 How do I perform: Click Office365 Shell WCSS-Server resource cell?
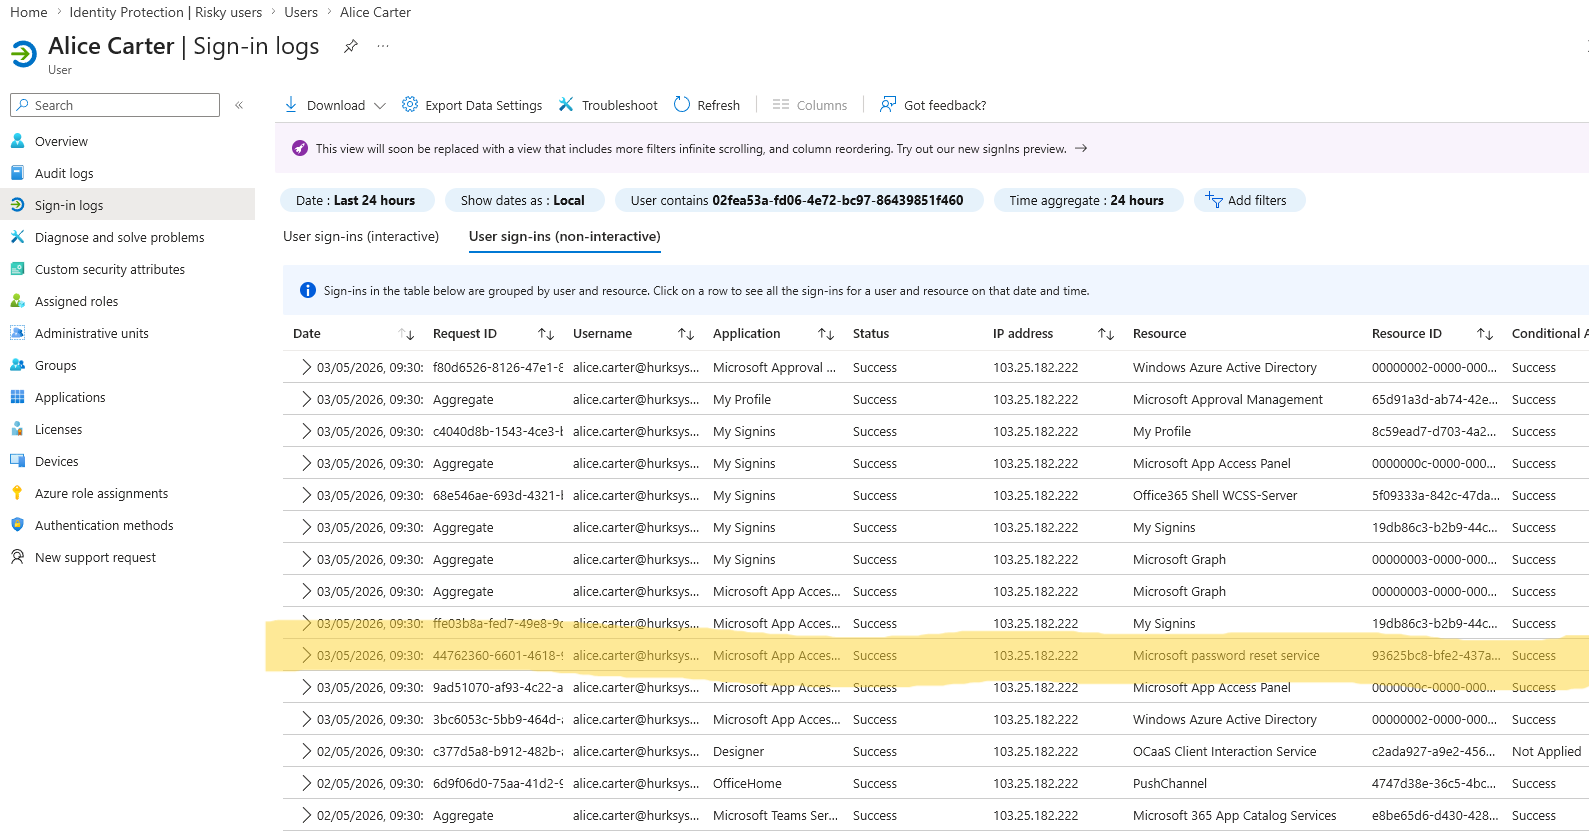1215,495
